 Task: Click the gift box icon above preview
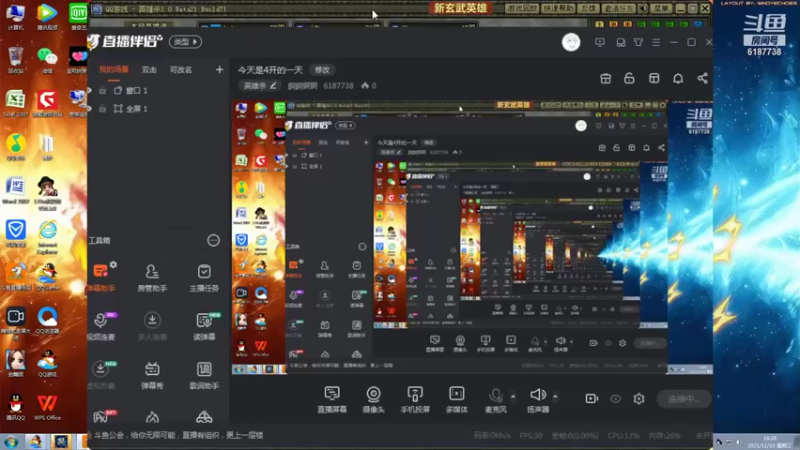coord(606,78)
